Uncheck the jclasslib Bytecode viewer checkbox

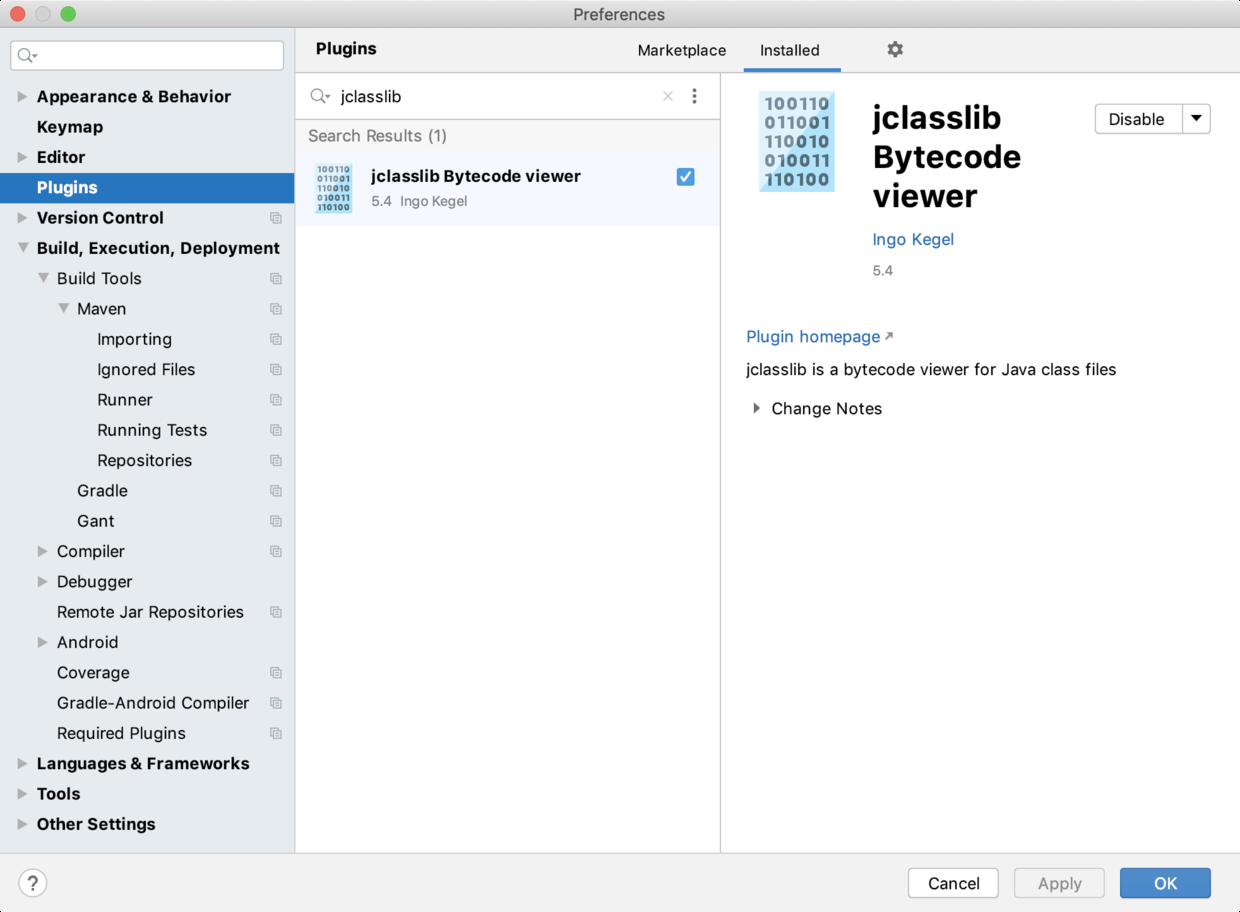pyautogui.click(x=685, y=177)
